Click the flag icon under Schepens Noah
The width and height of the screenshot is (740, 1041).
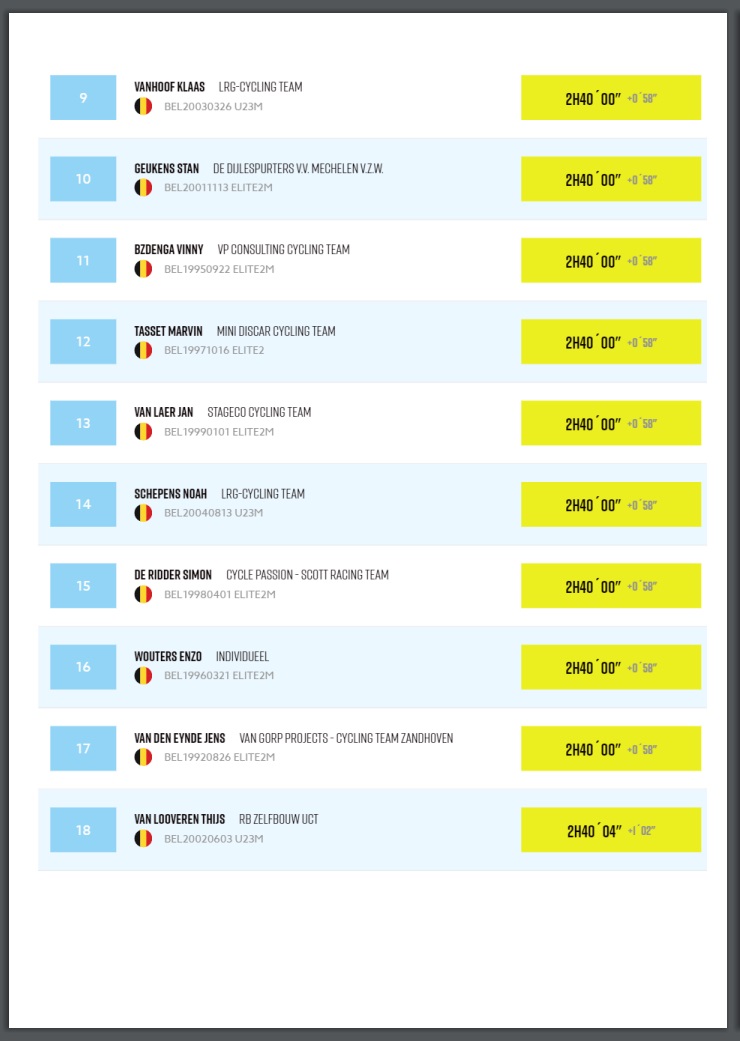[x=143, y=513]
